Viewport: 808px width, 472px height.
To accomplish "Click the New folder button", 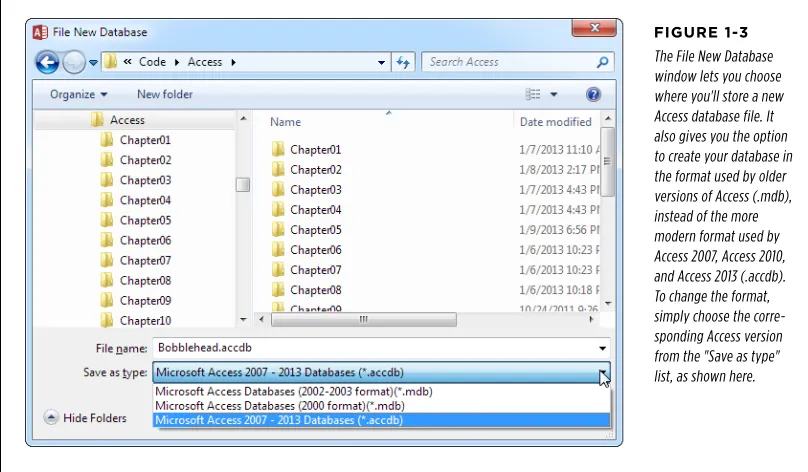I will (165, 94).
